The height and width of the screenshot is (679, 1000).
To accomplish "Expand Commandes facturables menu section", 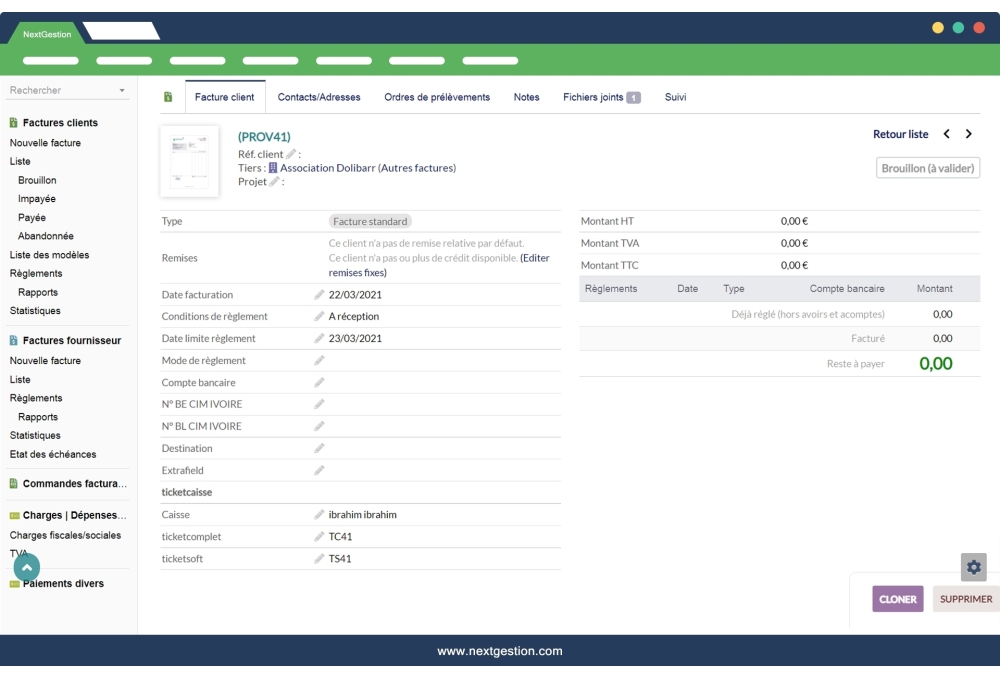I will click(x=74, y=484).
